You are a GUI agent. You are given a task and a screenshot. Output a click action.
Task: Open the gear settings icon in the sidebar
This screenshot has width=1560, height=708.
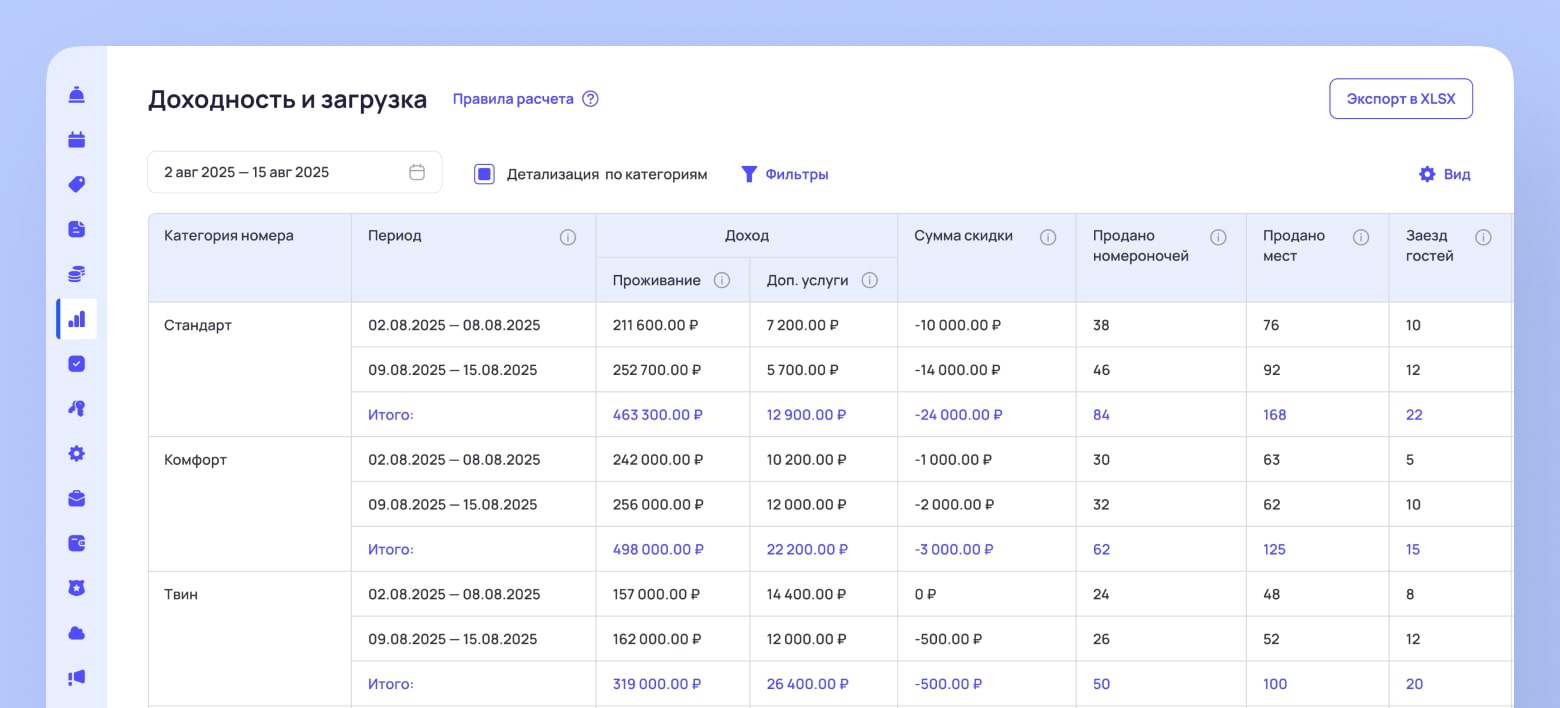(x=76, y=453)
